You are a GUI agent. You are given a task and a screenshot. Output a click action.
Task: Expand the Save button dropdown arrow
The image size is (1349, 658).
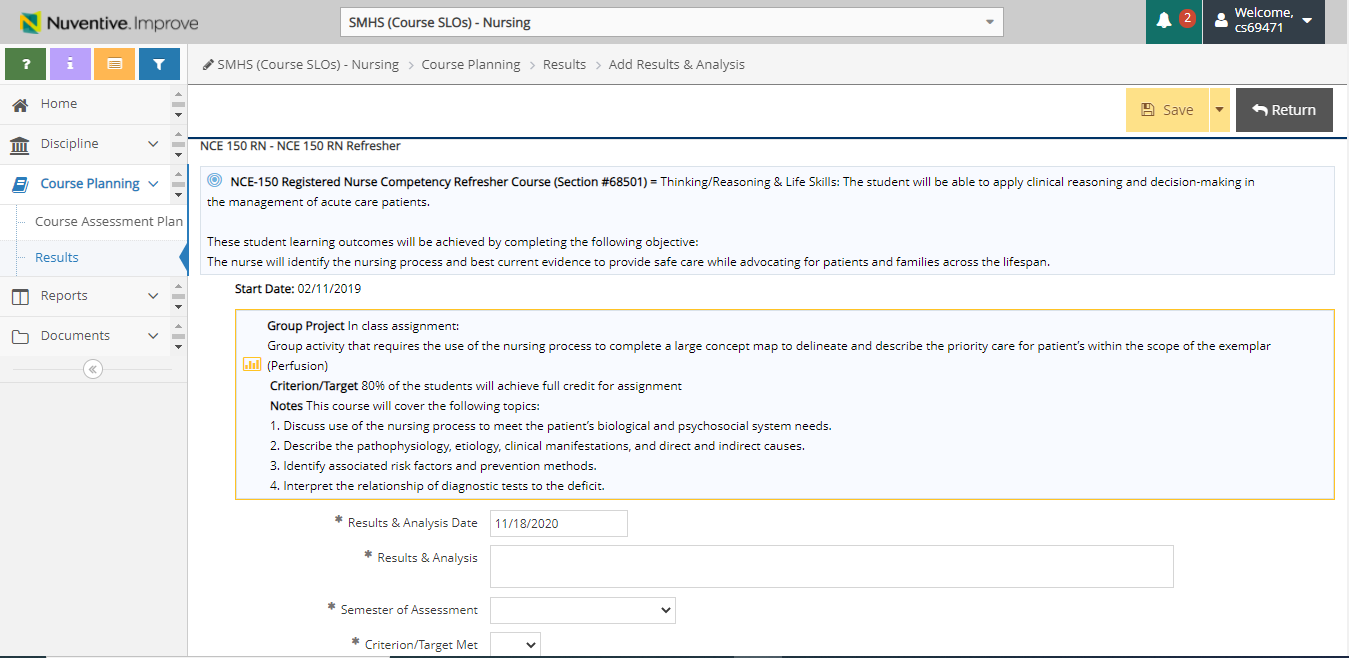click(x=1219, y=110)
